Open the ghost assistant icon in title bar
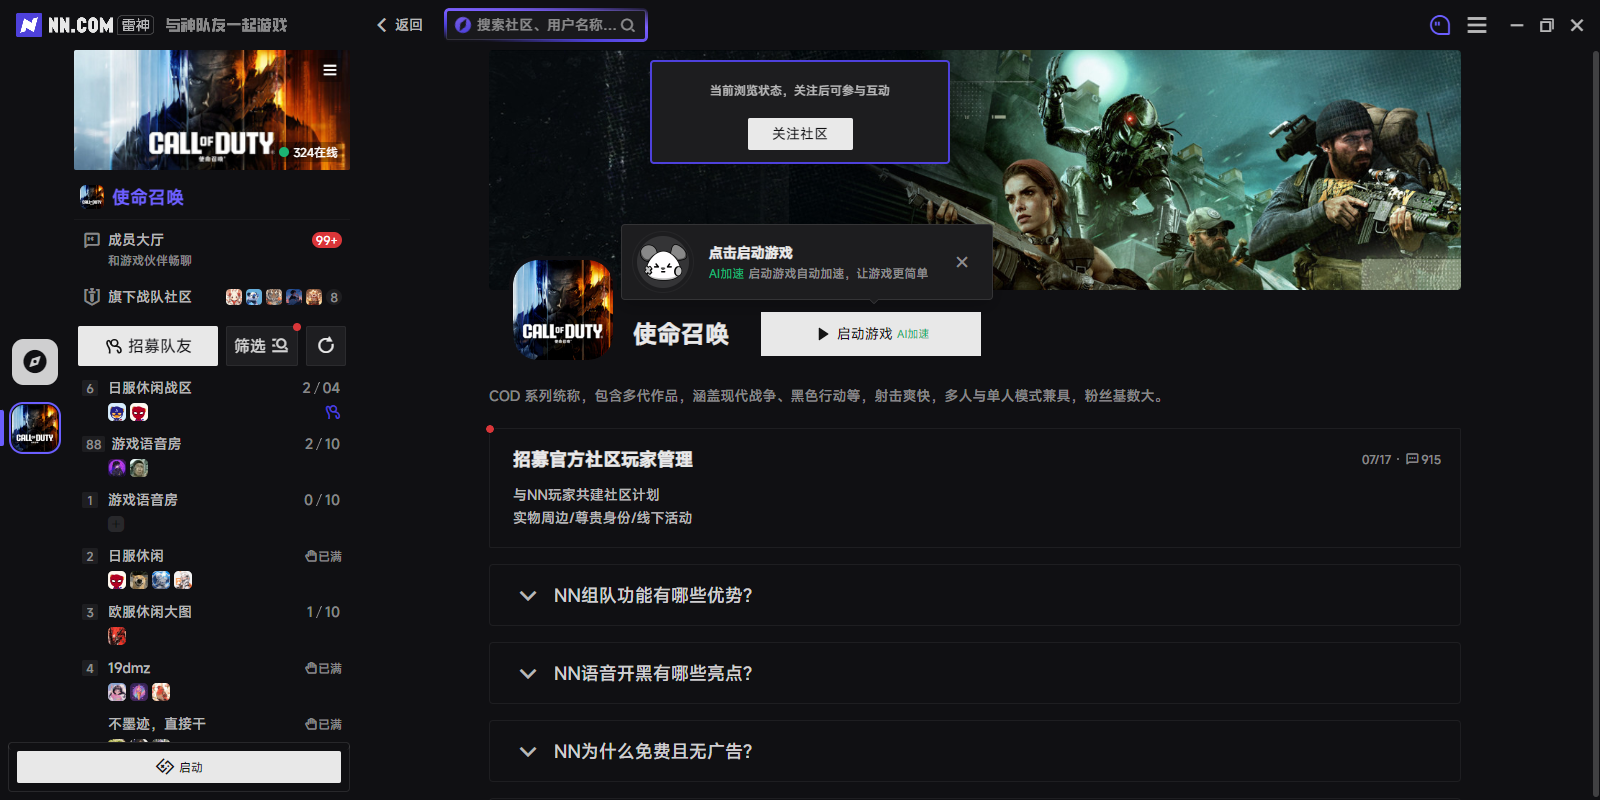The height and width of the screenshot is (800, 1600). pos(1440,25)
